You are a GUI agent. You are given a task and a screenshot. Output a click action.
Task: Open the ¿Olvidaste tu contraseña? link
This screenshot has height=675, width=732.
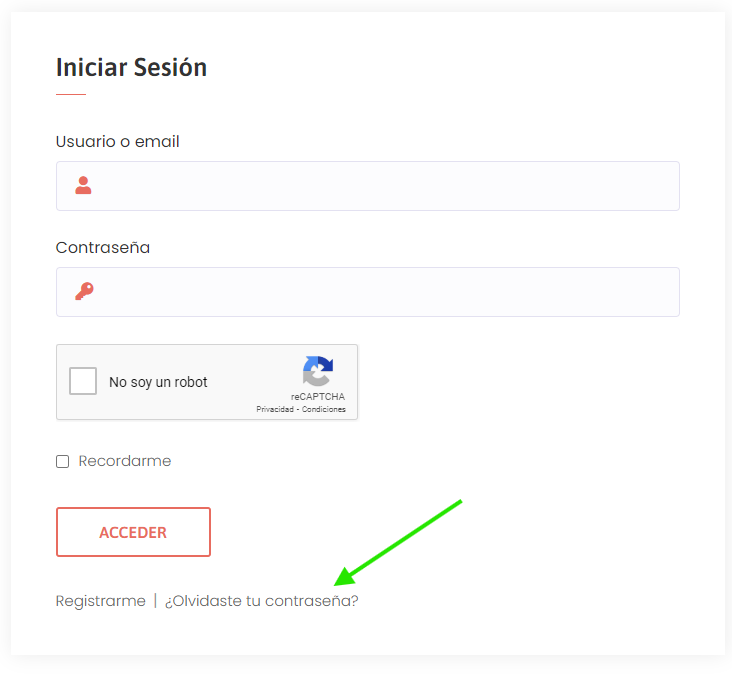coord(261,601)
